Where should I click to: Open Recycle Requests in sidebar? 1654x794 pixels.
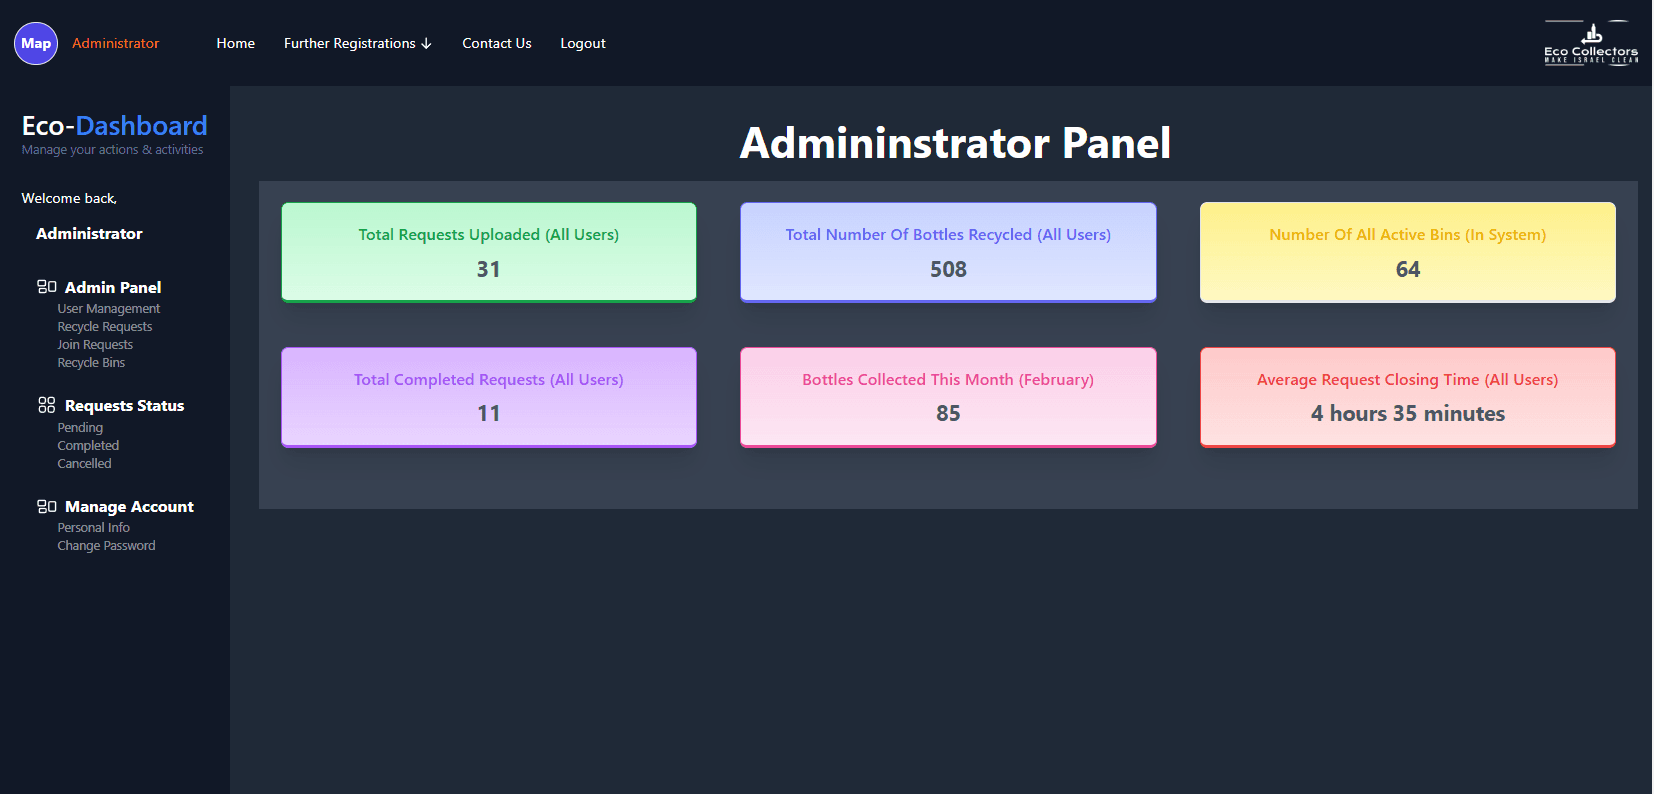(x=104, y=327)
